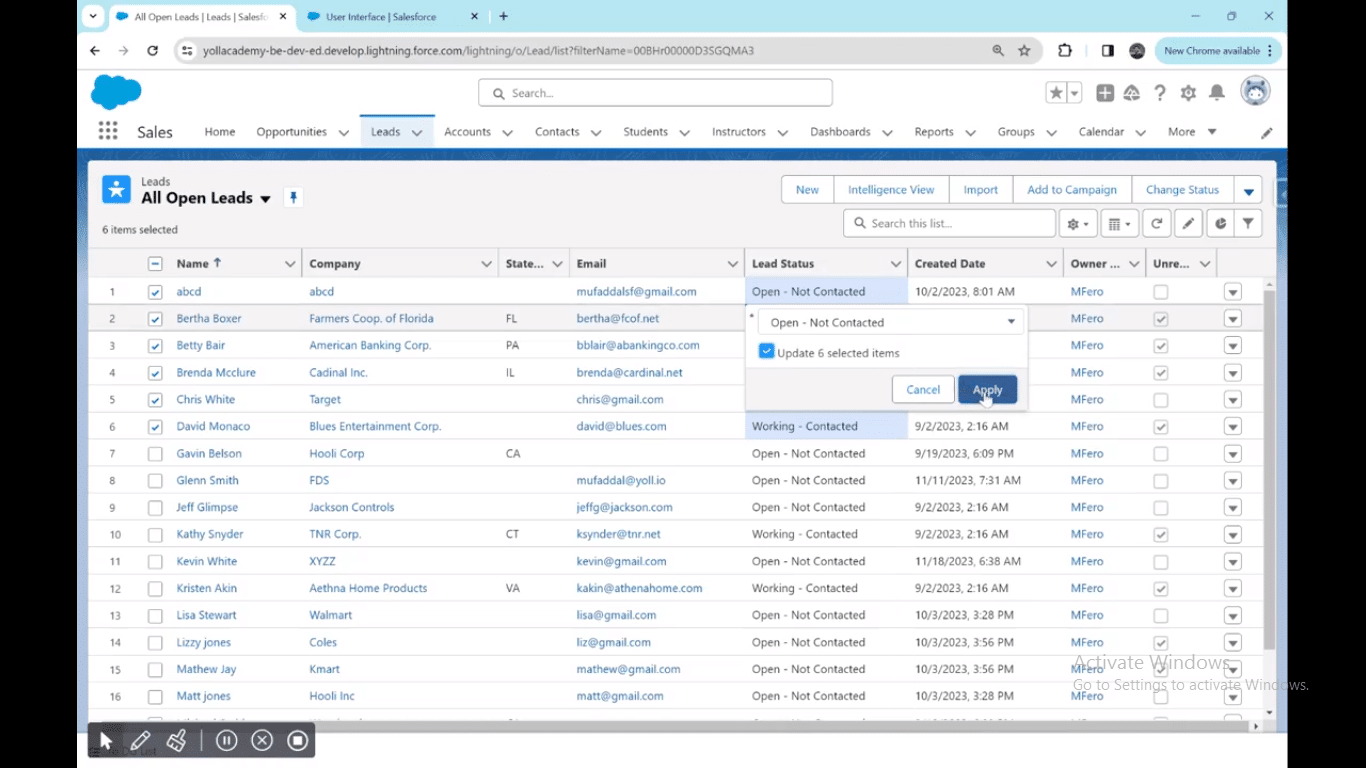Switch to the Accounts tab
The height and width of the screenshot is (768, 1366).
click(x=467, y=132)
